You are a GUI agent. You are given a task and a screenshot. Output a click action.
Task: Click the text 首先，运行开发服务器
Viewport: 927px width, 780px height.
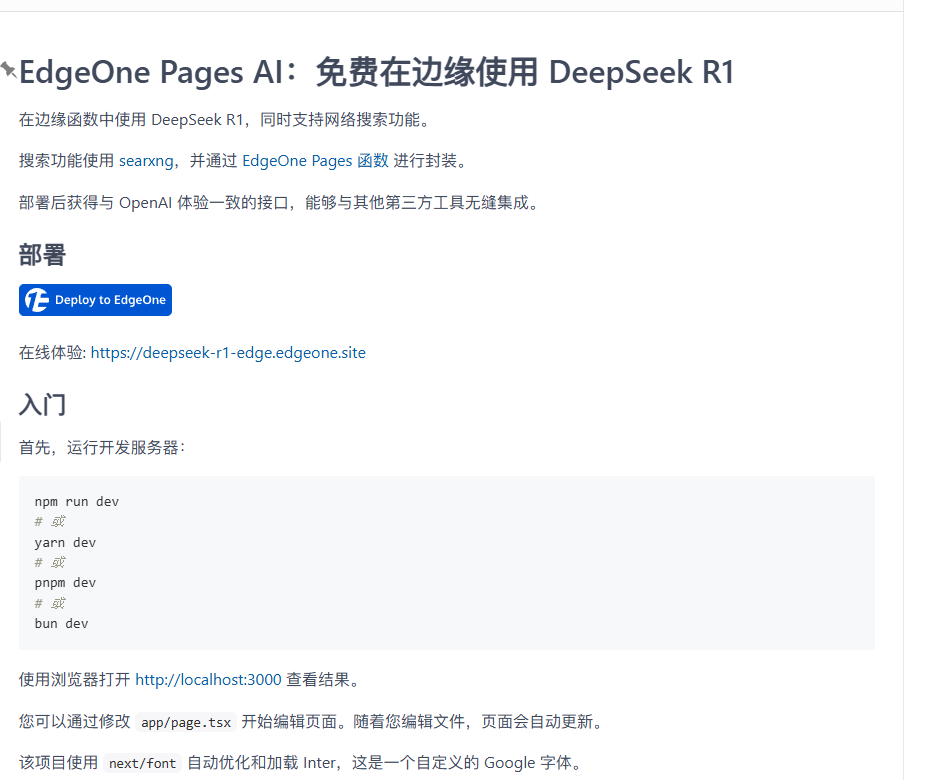(102, 448)
